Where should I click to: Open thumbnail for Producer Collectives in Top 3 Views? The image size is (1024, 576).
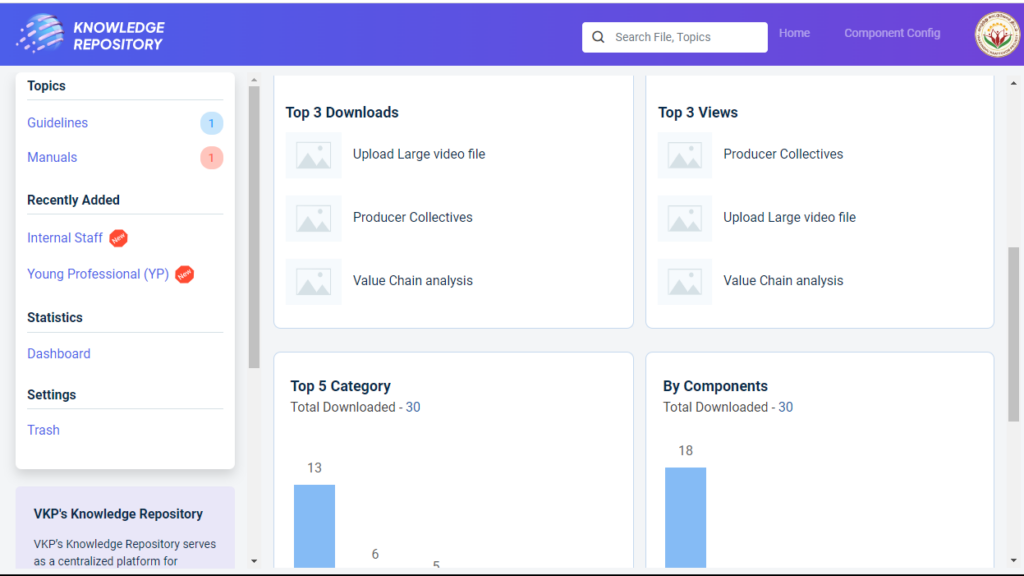[684, 155]
